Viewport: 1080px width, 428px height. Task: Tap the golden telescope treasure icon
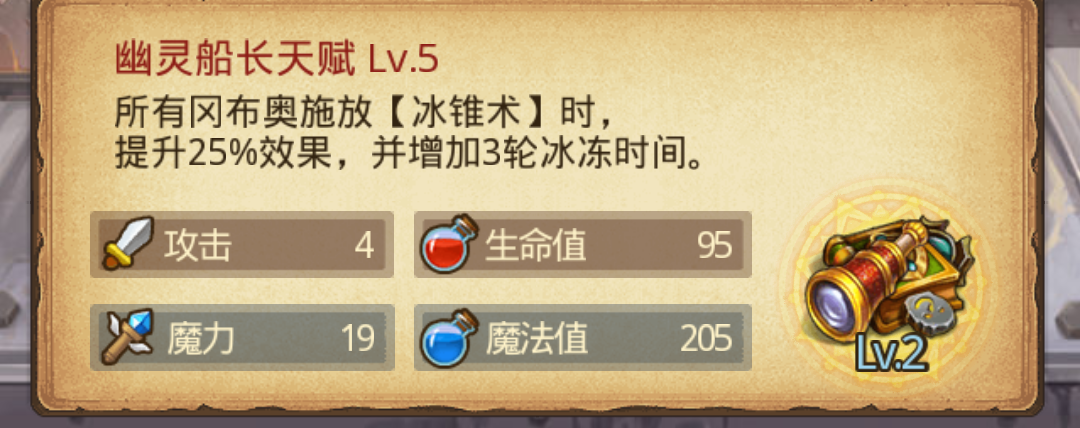click(889, 281)
